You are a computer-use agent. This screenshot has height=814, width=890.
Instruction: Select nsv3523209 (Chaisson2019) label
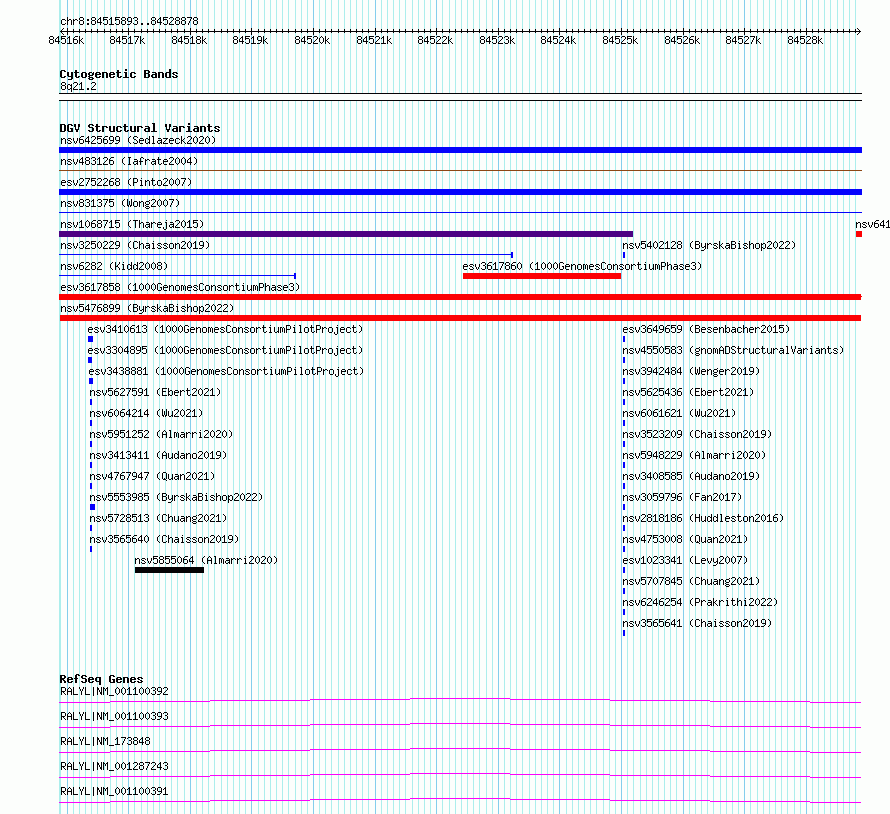click(x=697, y=434)
